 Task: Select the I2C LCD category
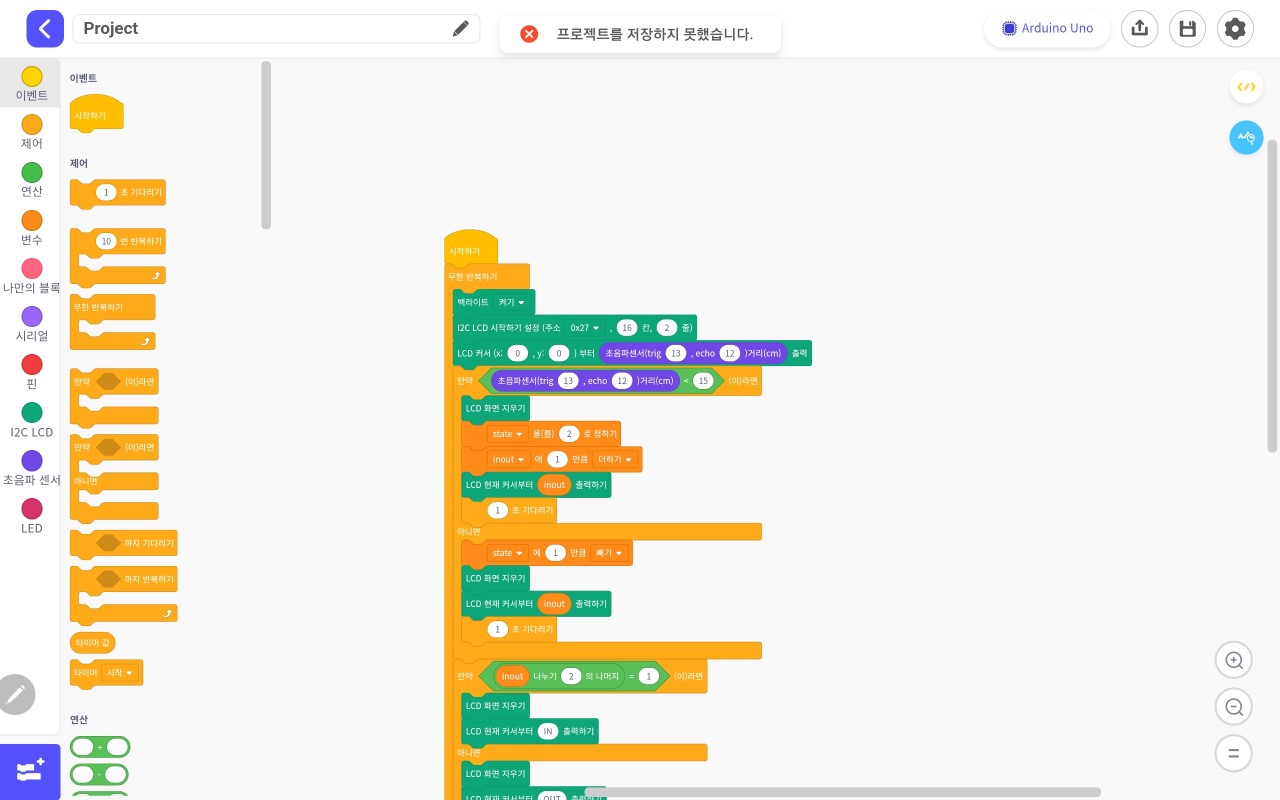[x=31, y=420]
